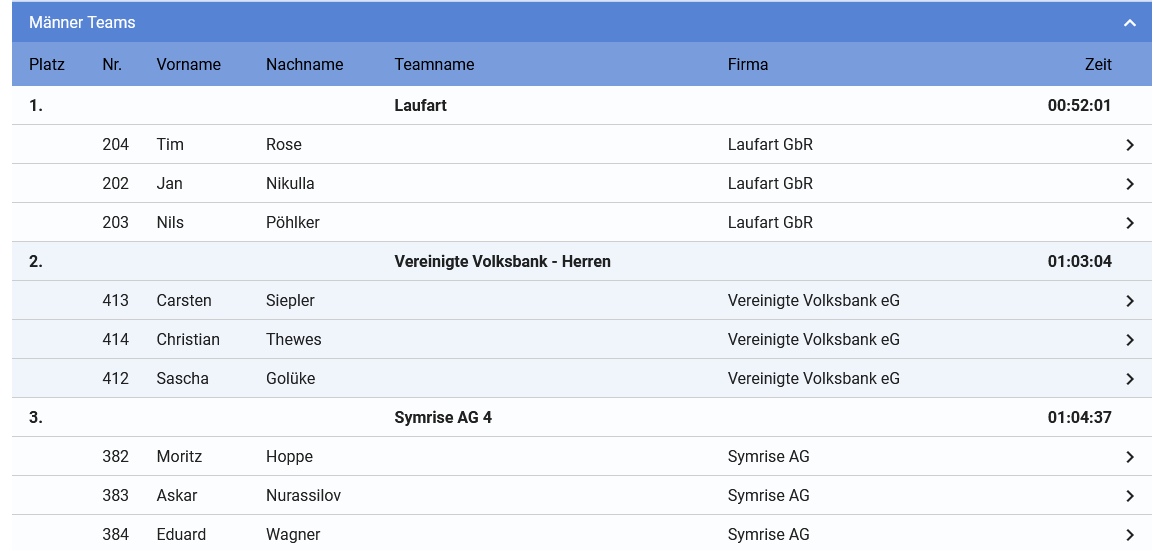Screen dimensions: 1159x551
Task: Open details arrow for Eduard Wagner
Action: click(x=1129, y=535)
